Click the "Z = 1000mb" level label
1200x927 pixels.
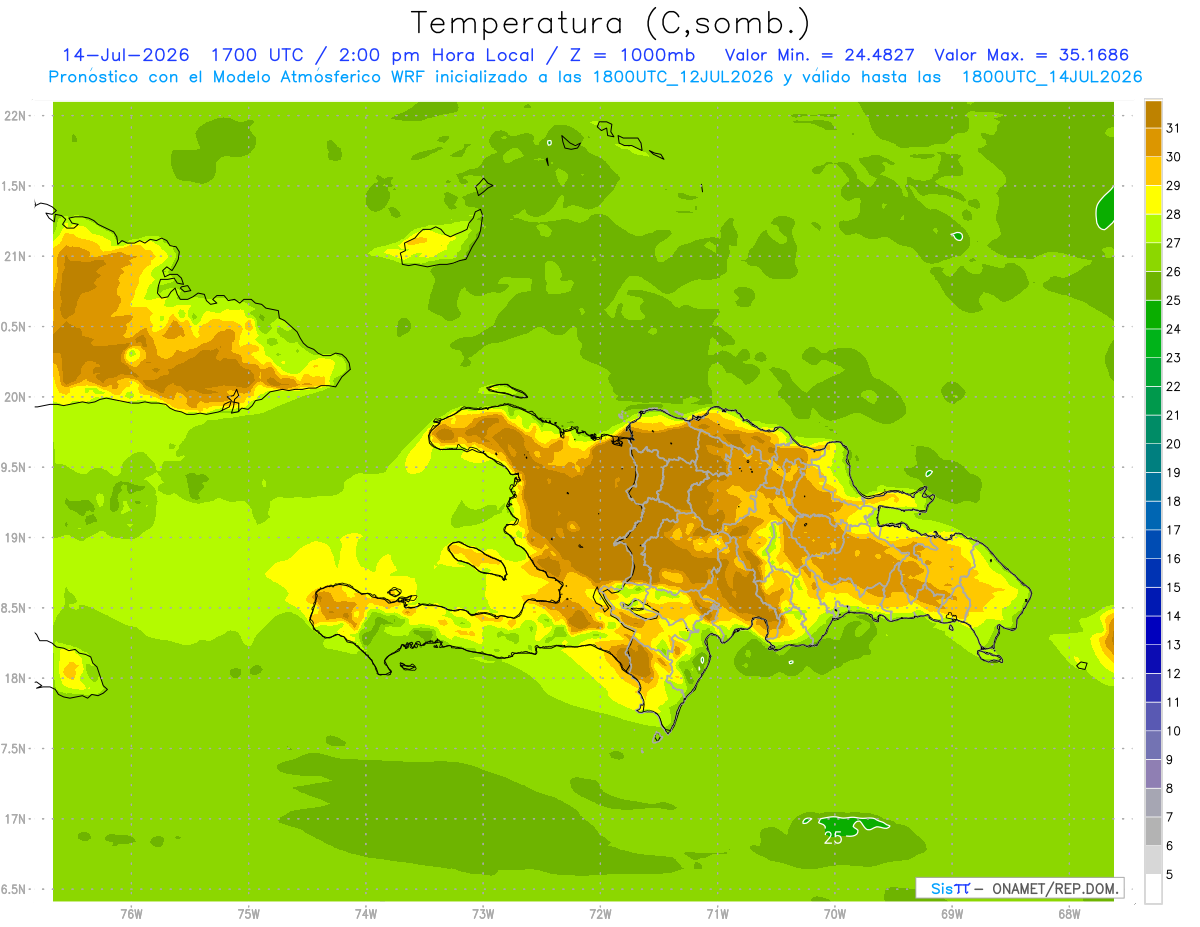tap(633, 55)
